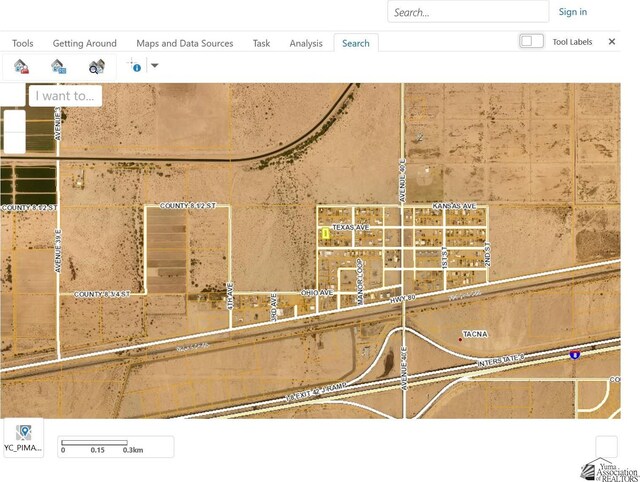Click the 2ND ST street label
Viewport: 640px width, 482px height.
(x=487, y=254)
